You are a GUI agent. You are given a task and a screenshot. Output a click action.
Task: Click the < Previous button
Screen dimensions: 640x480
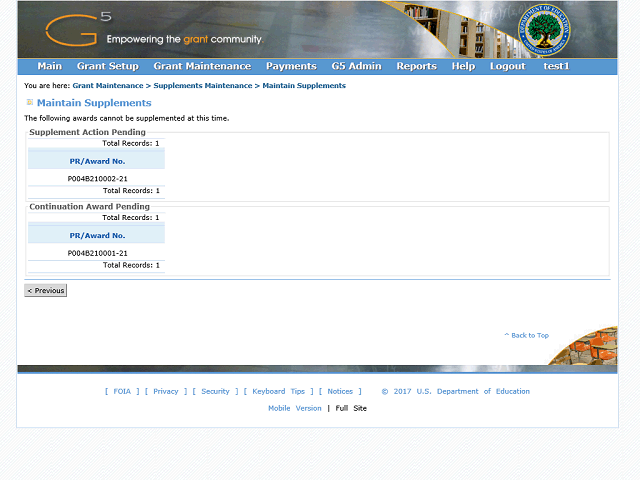tap(45, 291)
